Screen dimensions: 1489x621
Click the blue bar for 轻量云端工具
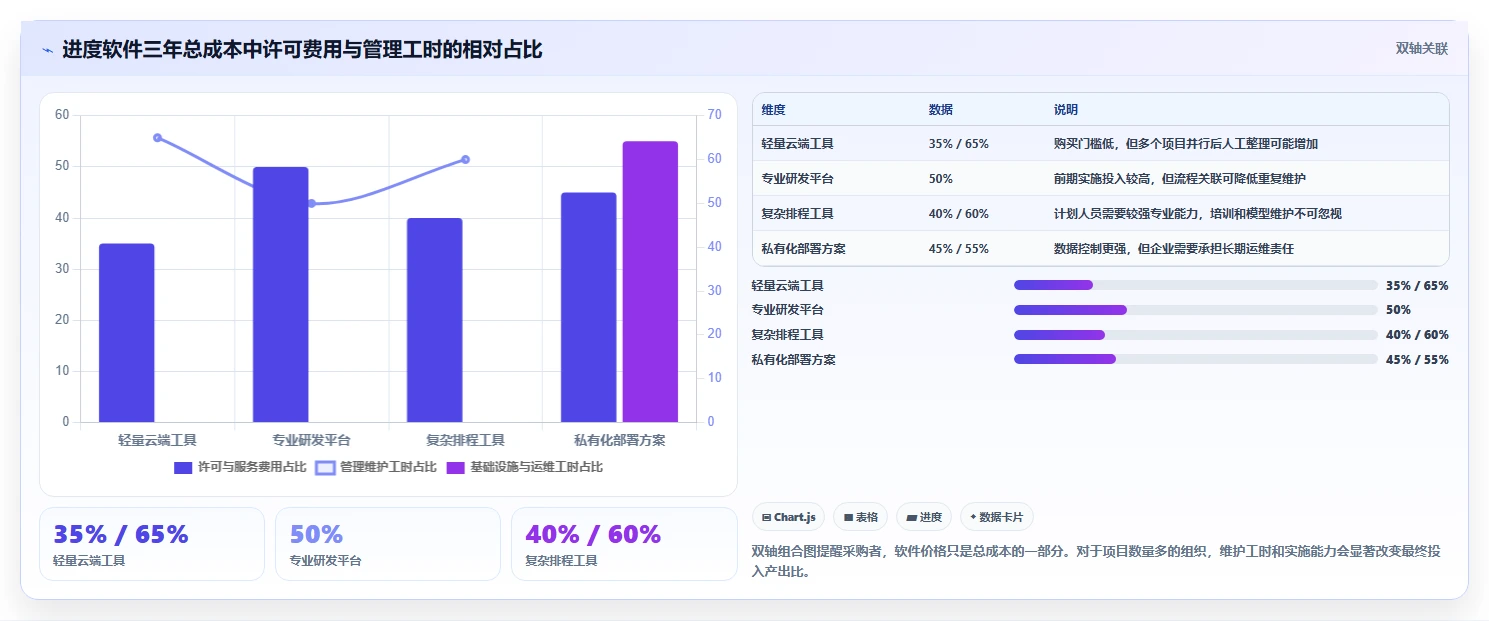127,333
